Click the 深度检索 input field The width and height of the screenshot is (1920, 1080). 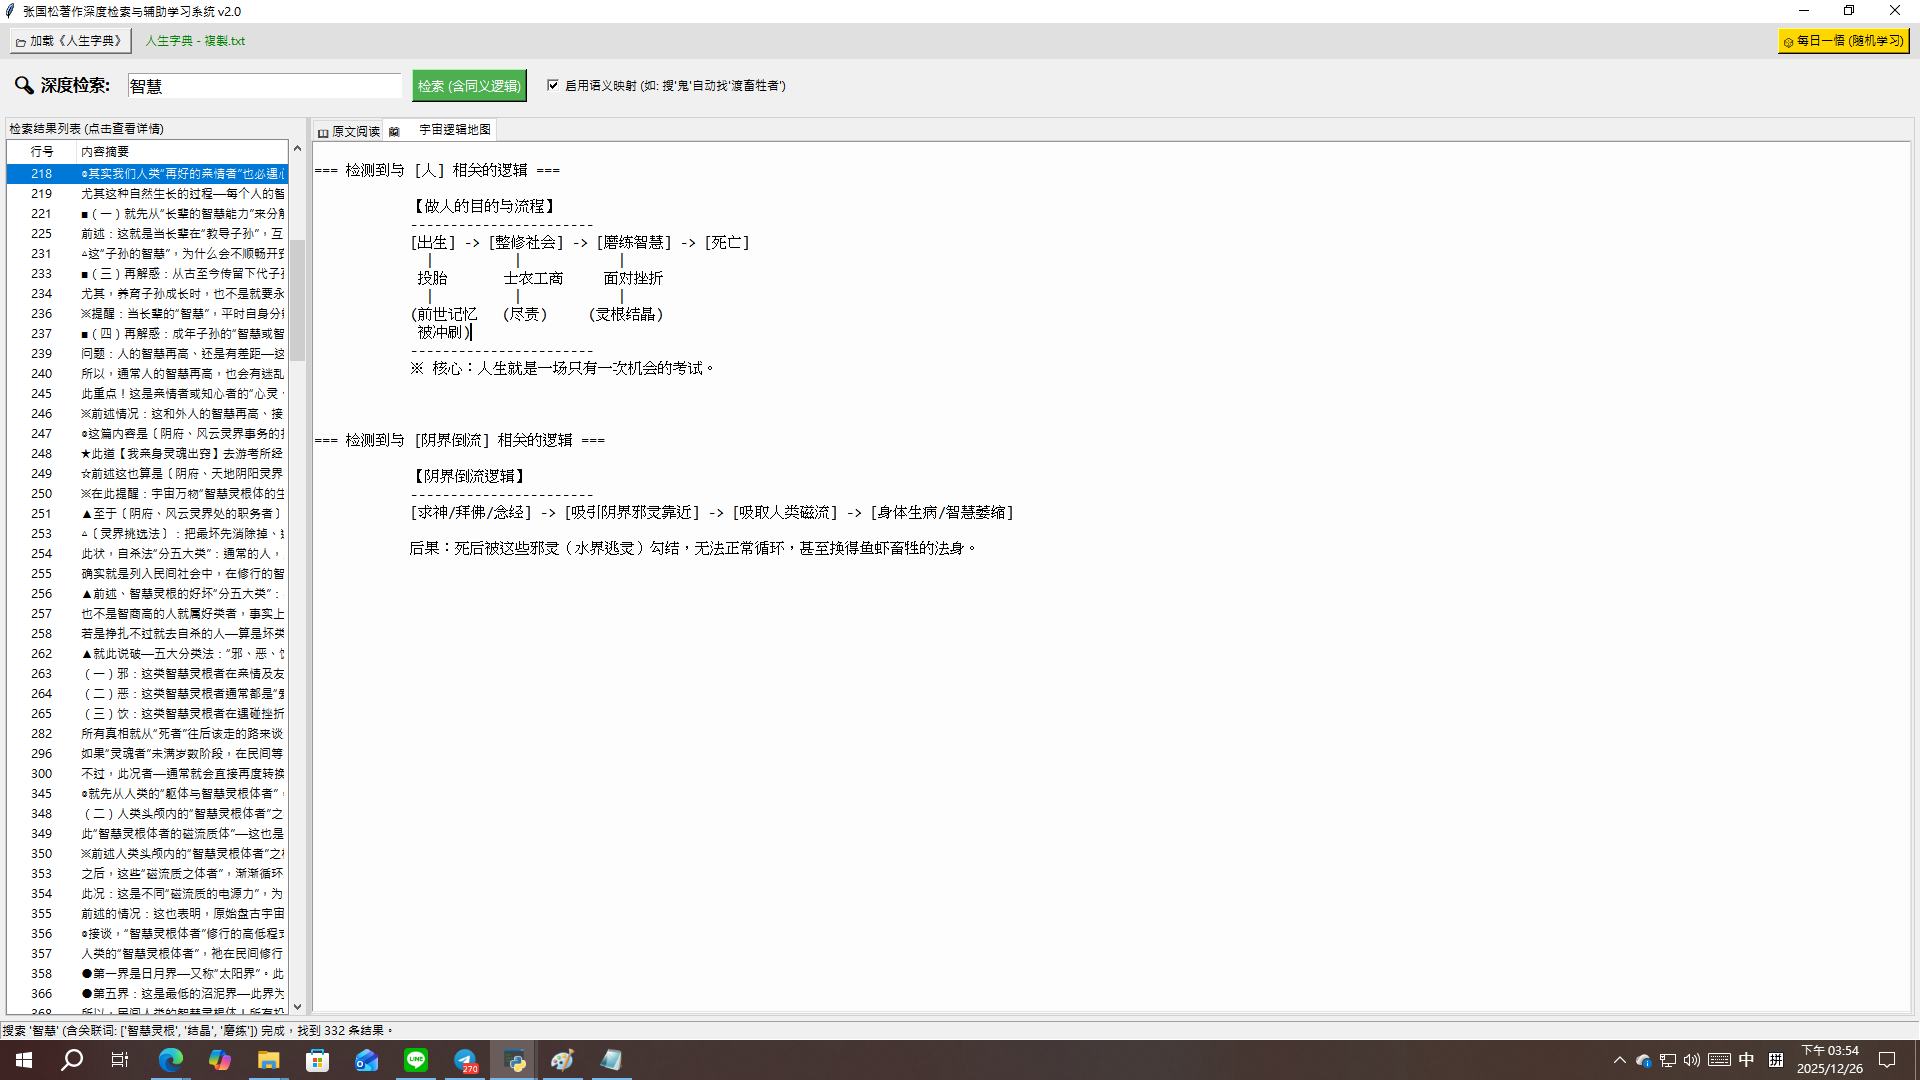click(x=264, y=86)
